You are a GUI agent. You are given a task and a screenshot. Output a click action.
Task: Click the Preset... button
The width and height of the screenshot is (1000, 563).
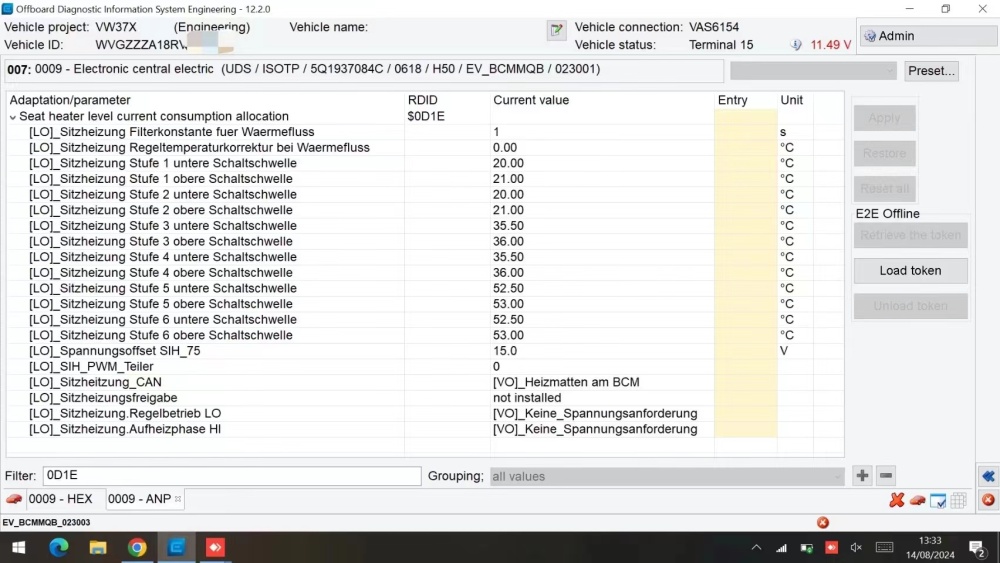931,71
